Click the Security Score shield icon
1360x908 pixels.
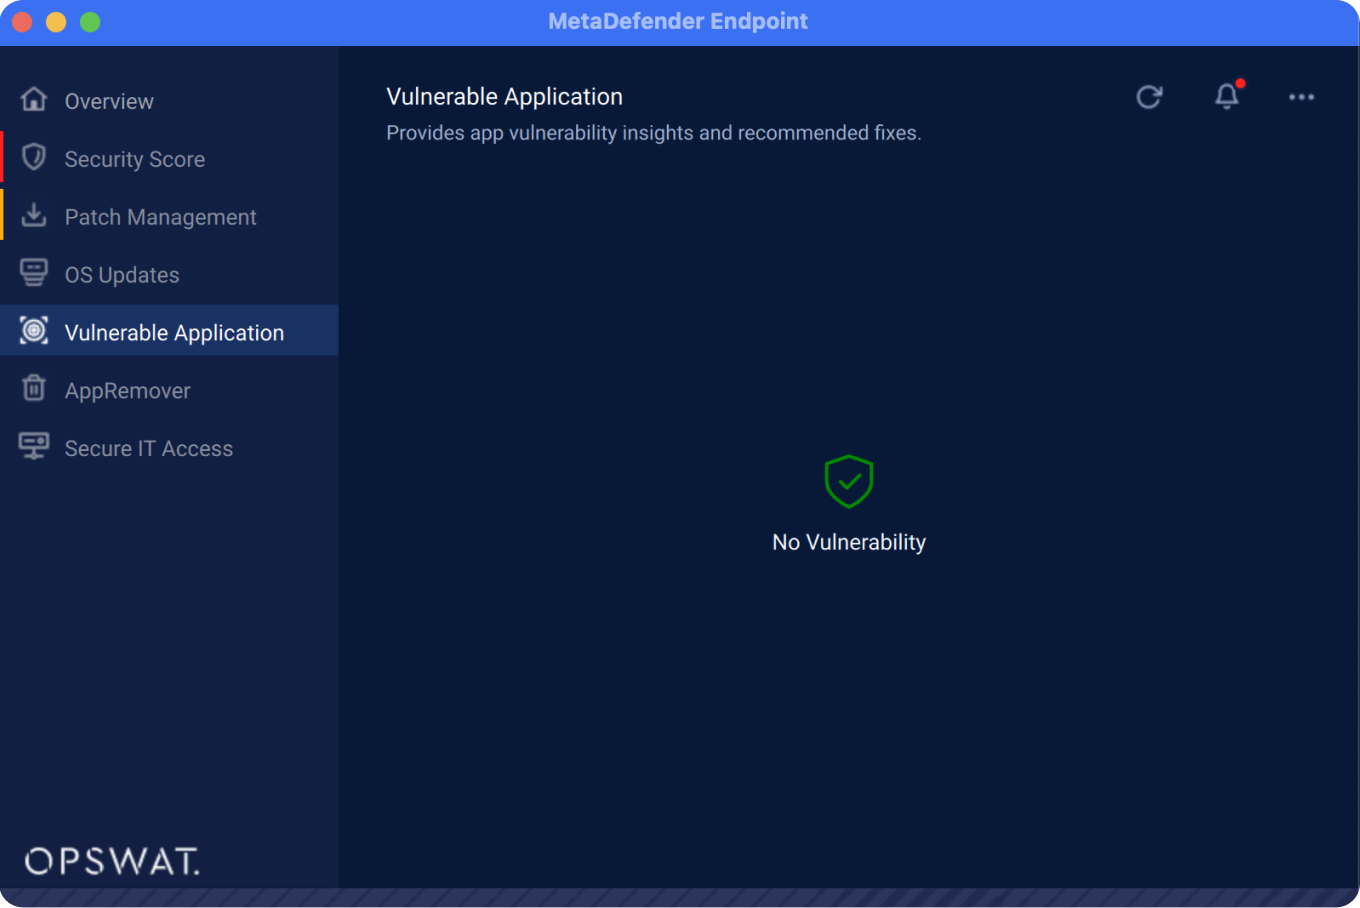coord(34,158)
